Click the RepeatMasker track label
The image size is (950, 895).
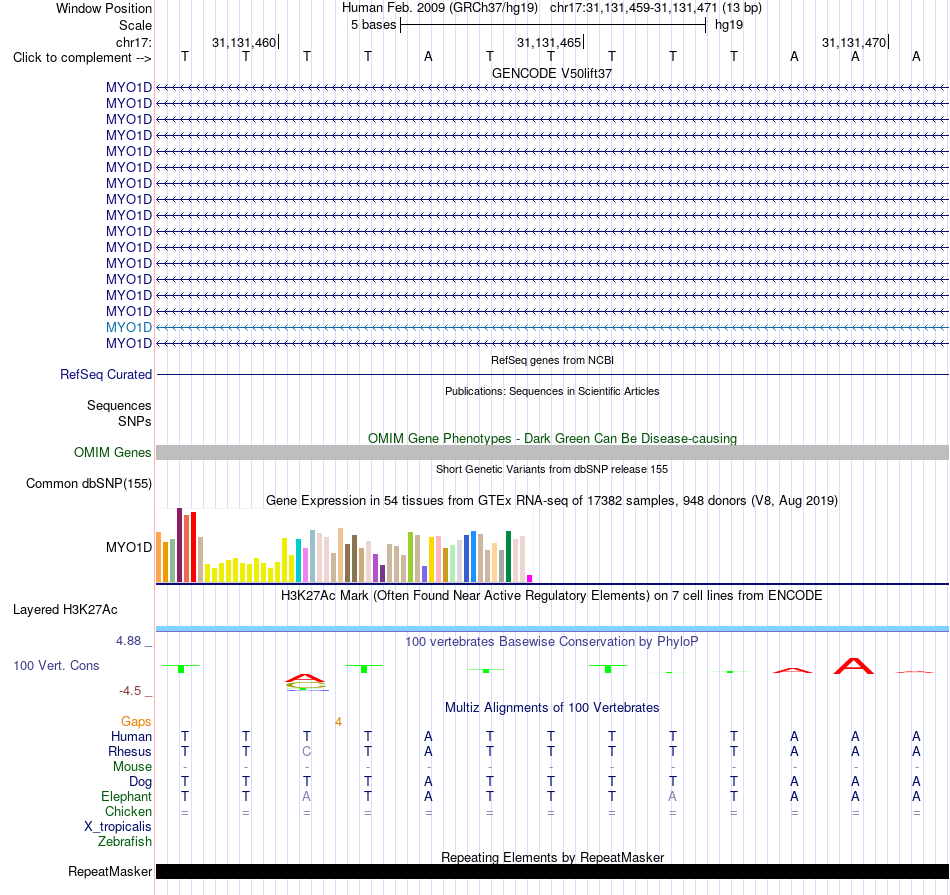(x=110, y=871)
